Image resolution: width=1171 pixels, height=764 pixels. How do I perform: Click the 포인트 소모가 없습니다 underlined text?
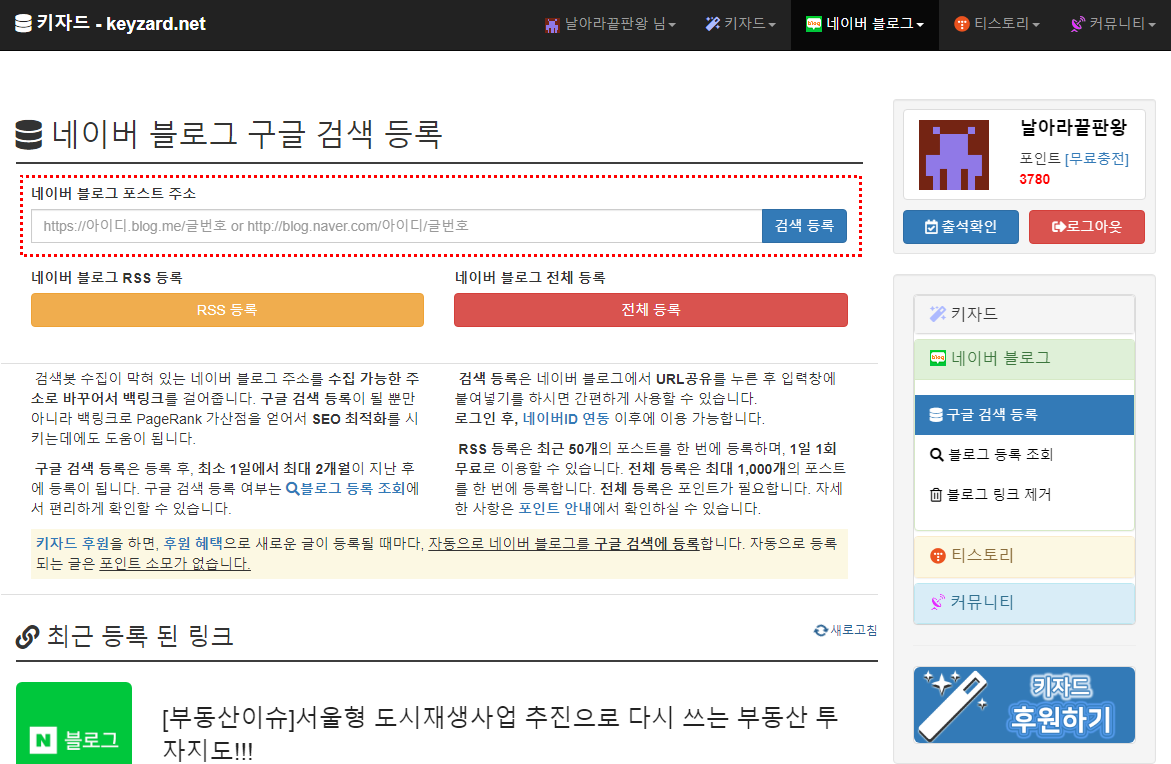[x=175, y=564]
